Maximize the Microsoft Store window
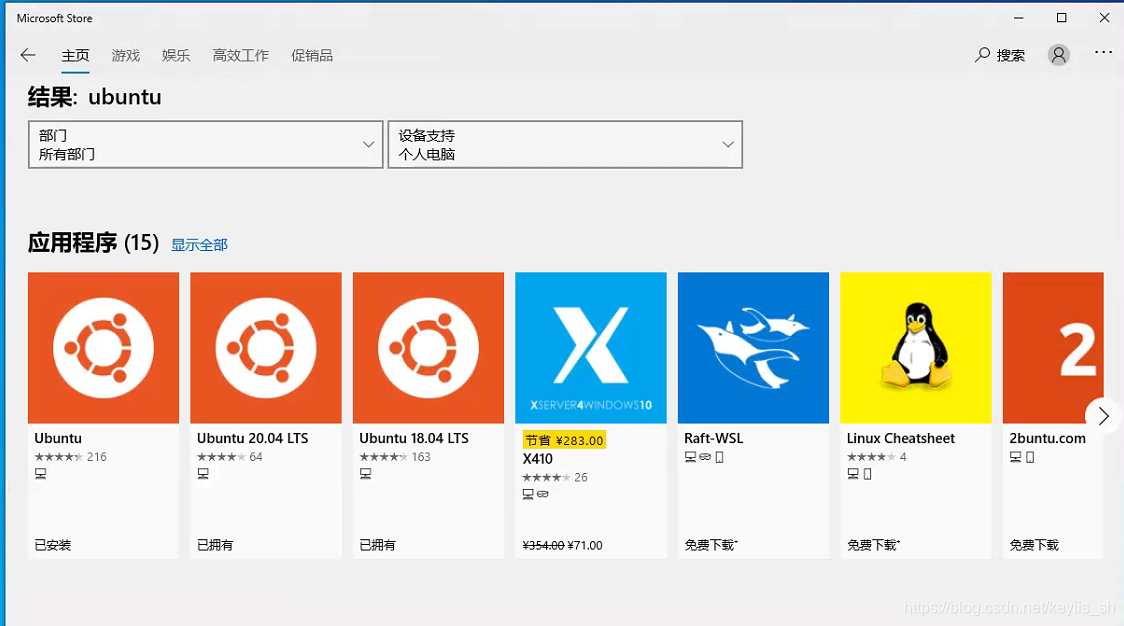The width and height of the screenshot is (1124, 626). point(1062,18)
